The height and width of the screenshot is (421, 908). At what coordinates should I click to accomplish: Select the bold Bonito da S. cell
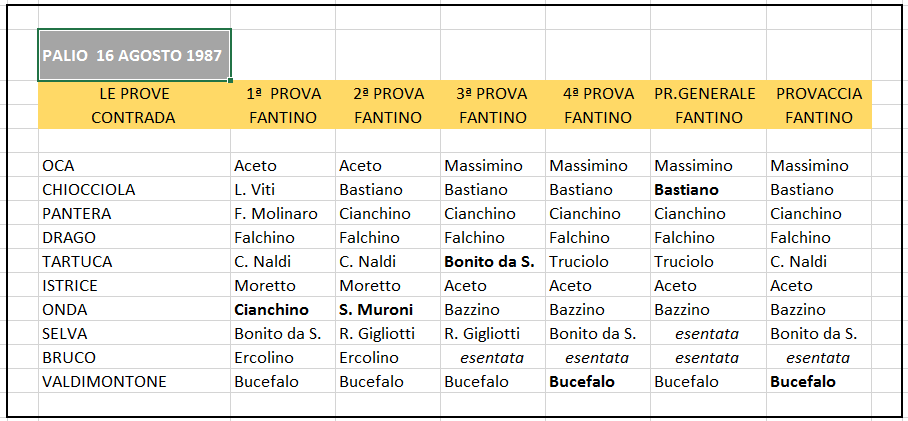[493, 262]
